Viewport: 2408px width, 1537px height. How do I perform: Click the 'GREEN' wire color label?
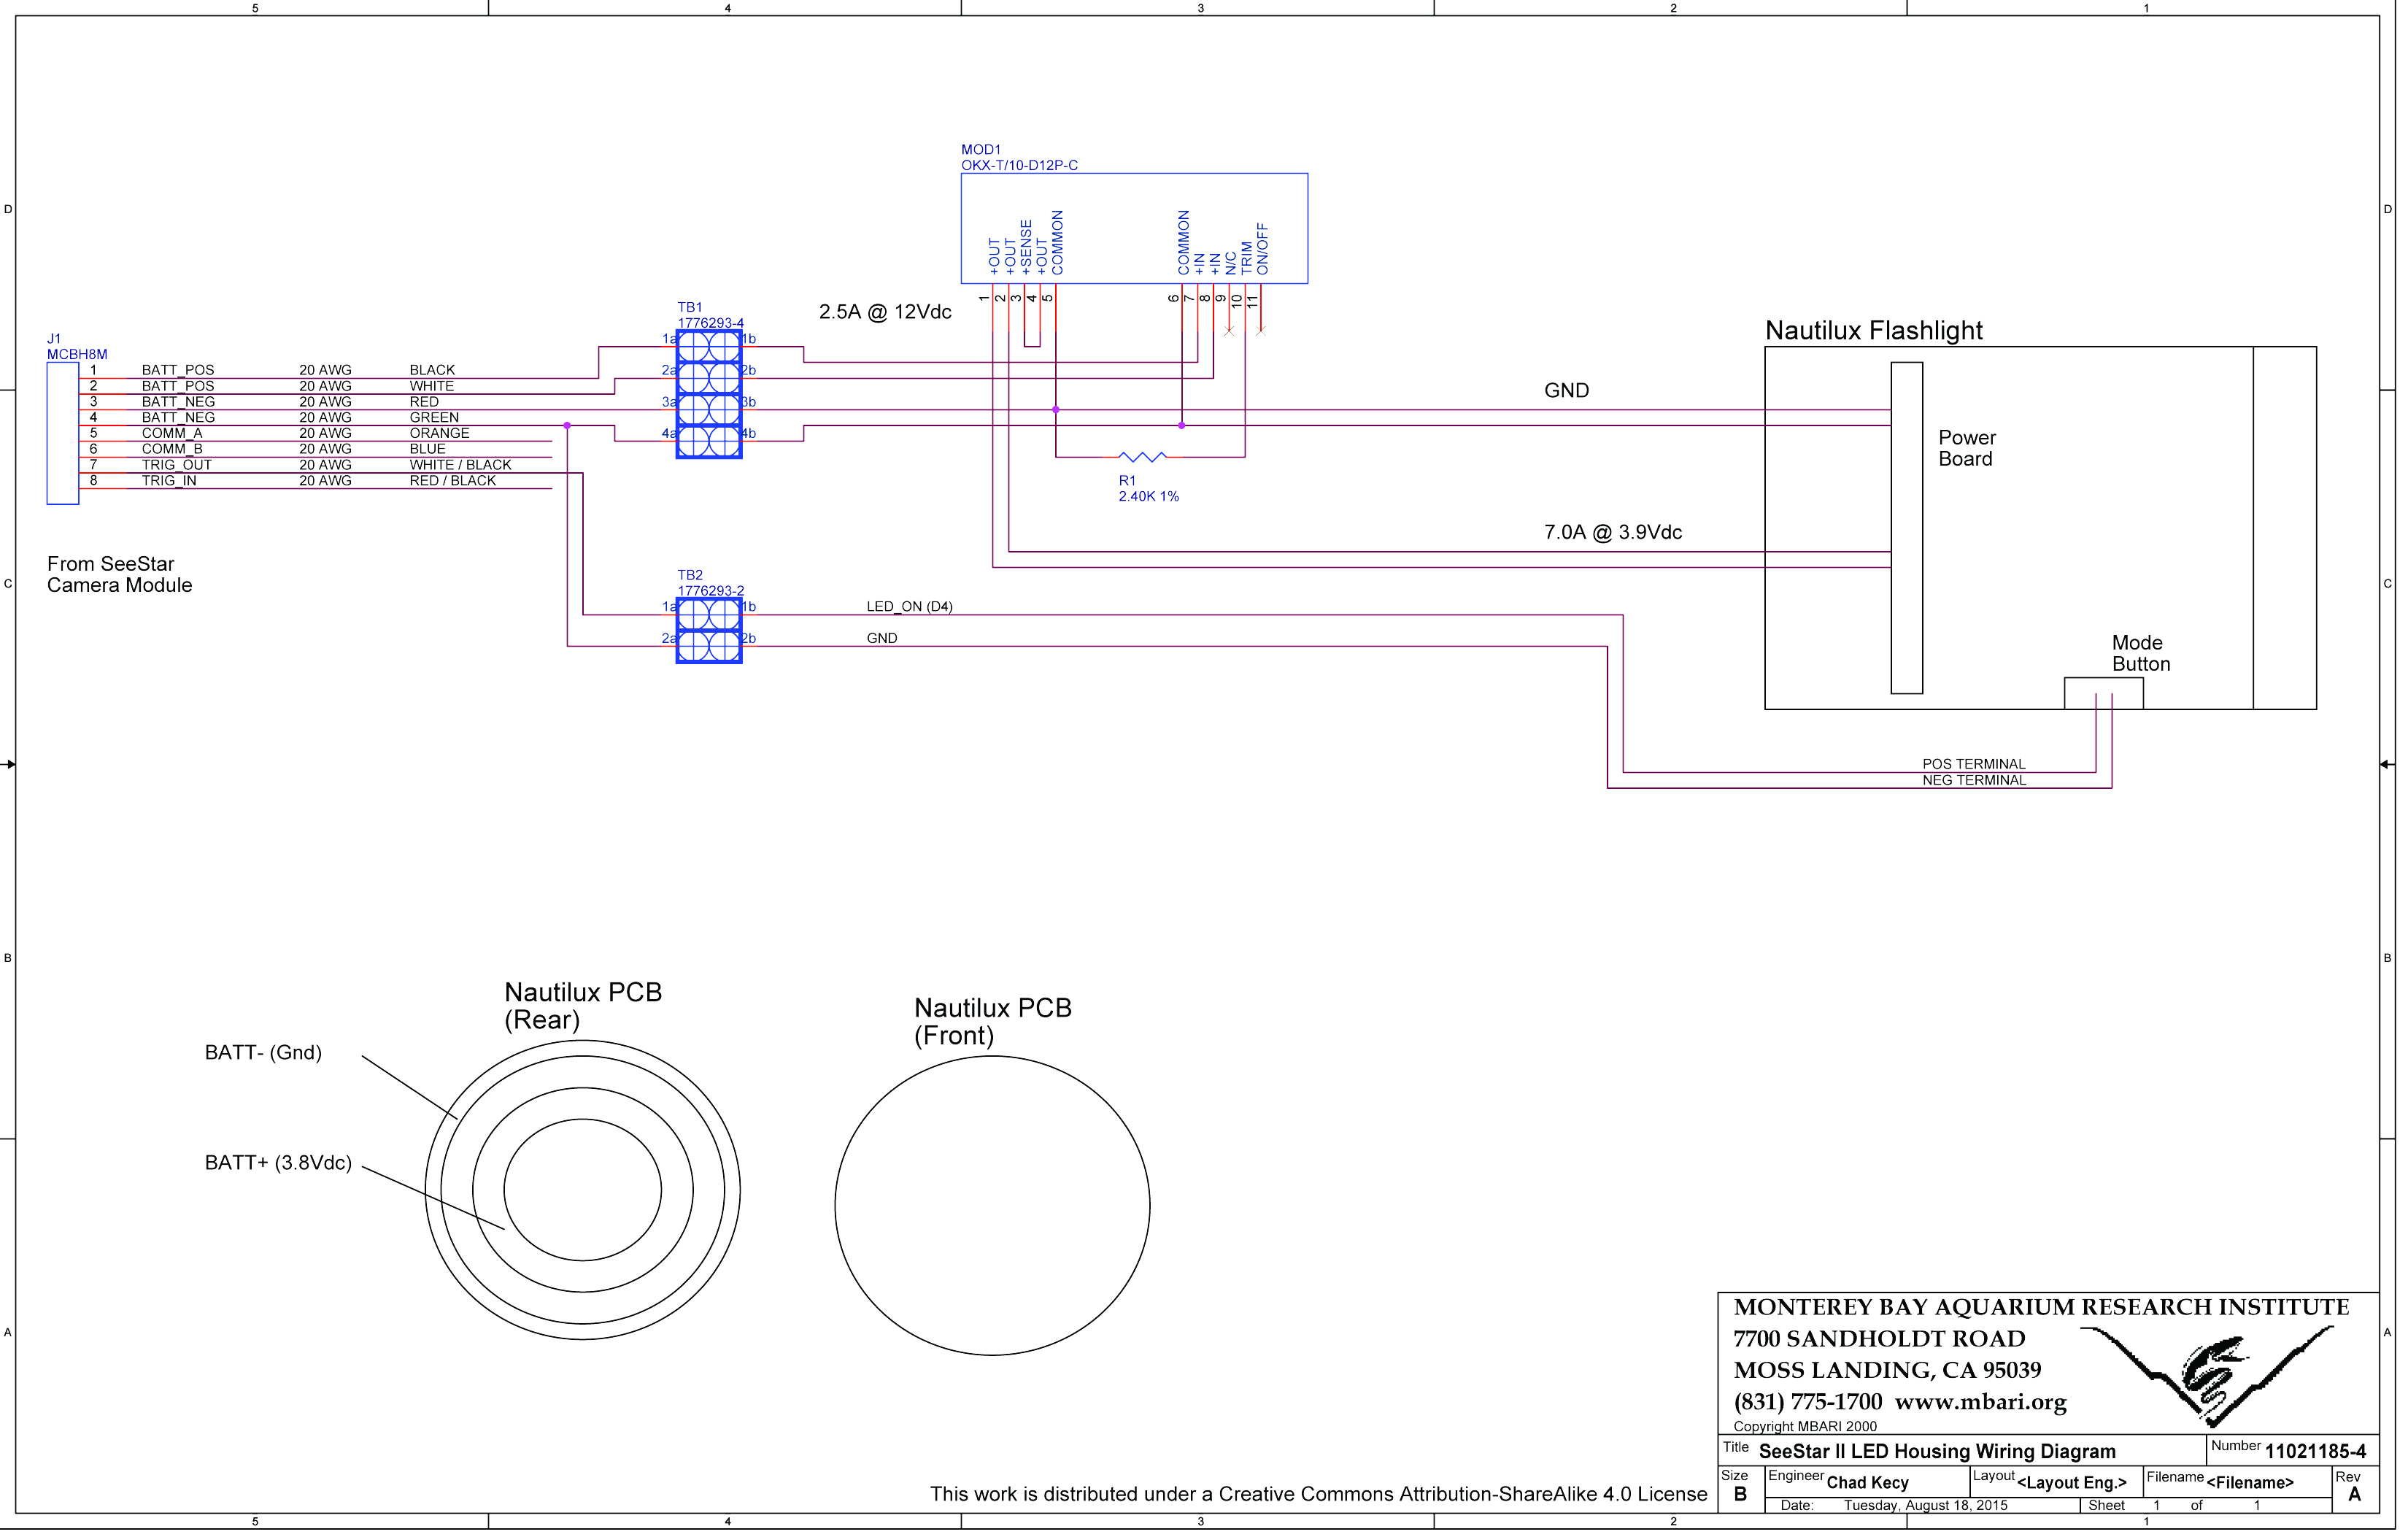[x=434, y=418]
